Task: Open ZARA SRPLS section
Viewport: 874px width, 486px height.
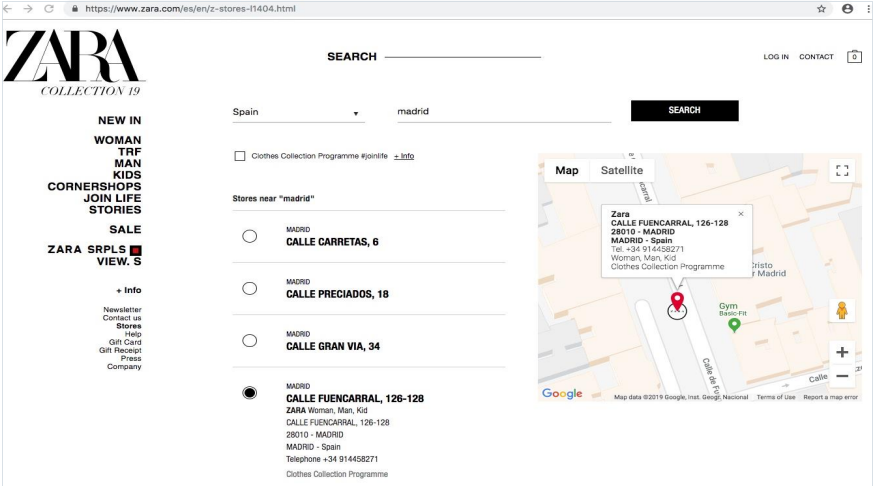Action: coord(87,249)
